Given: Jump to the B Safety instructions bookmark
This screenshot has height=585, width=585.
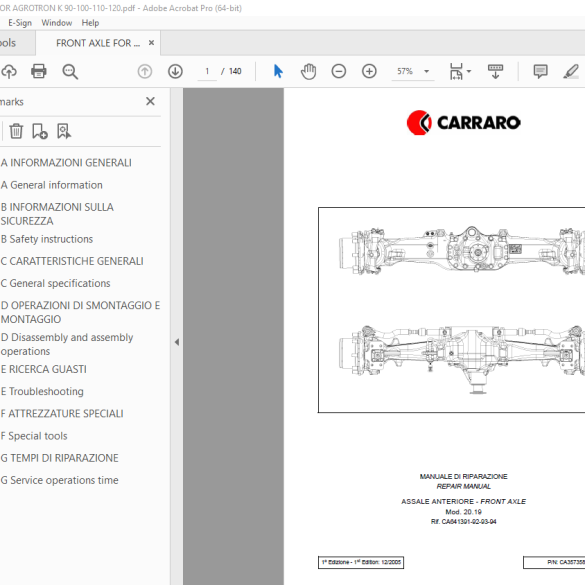Looking at the screenshot, I should pos(47,239).
